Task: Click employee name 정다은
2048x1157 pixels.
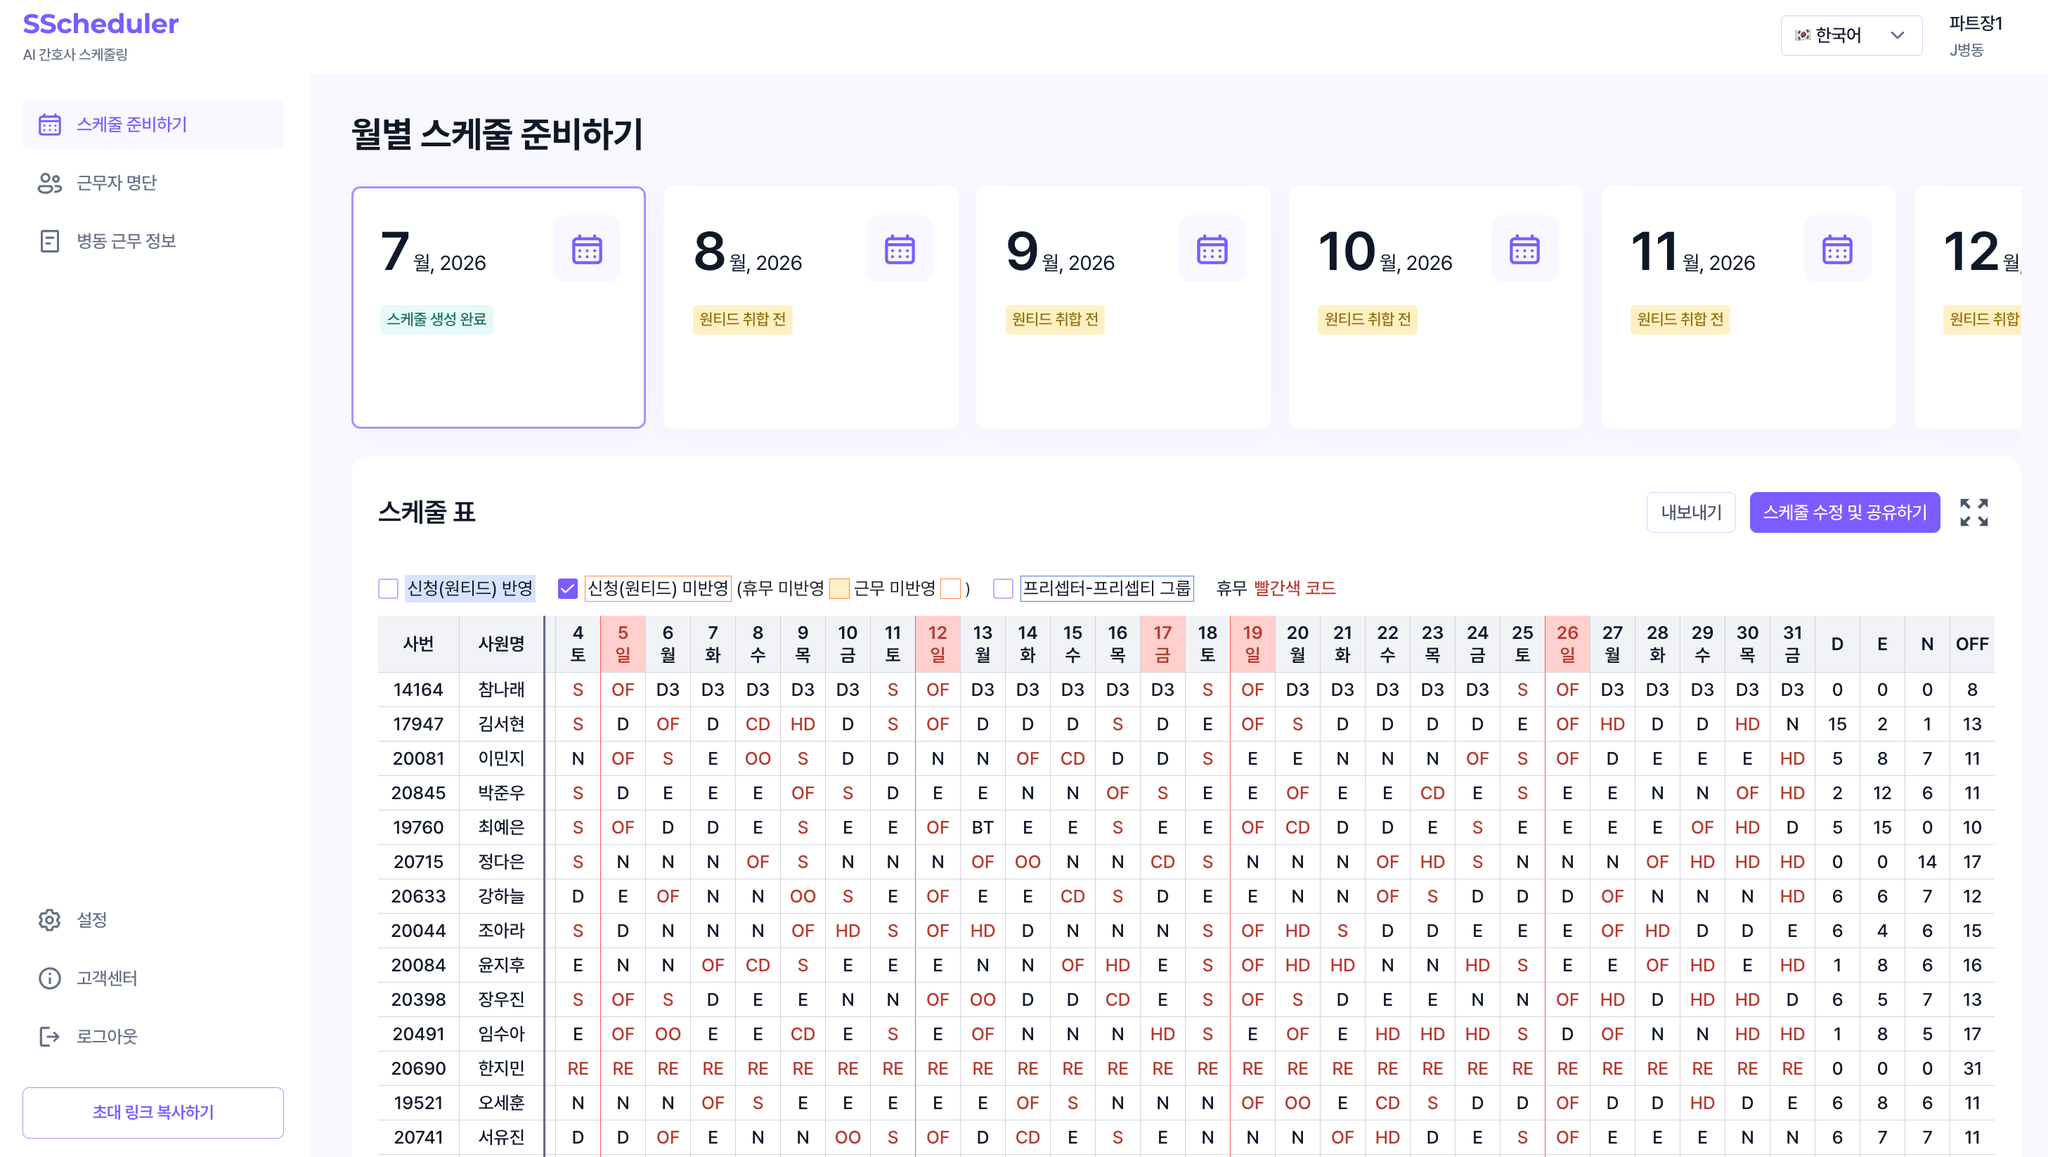Action: (x=501, y=862)
